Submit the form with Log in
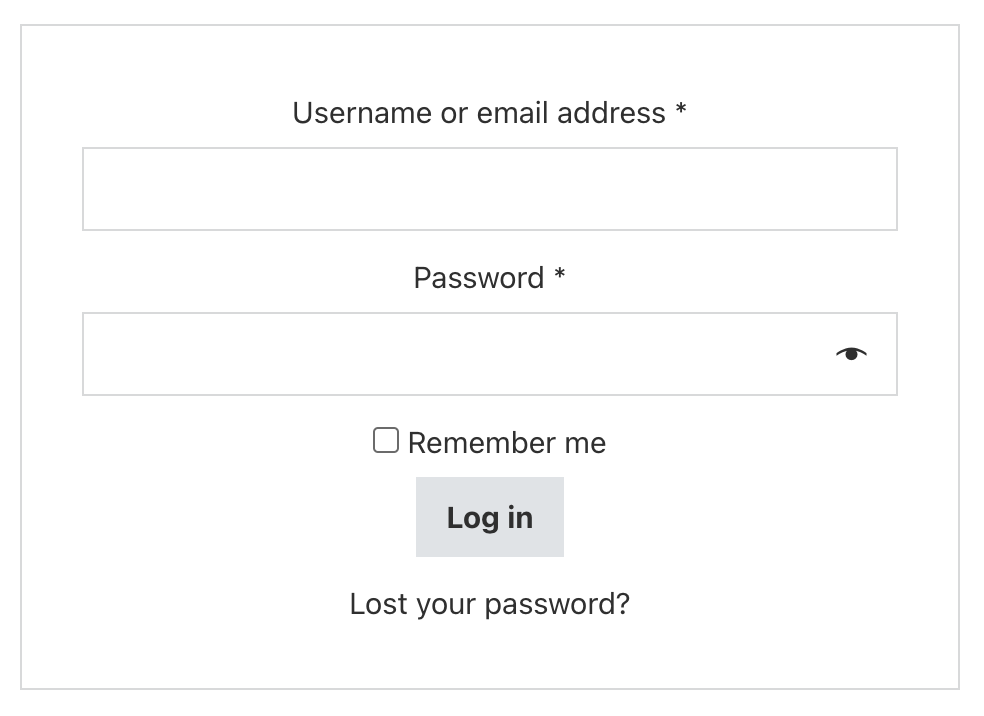The image size is (984, 716). [x=489, y=517]
